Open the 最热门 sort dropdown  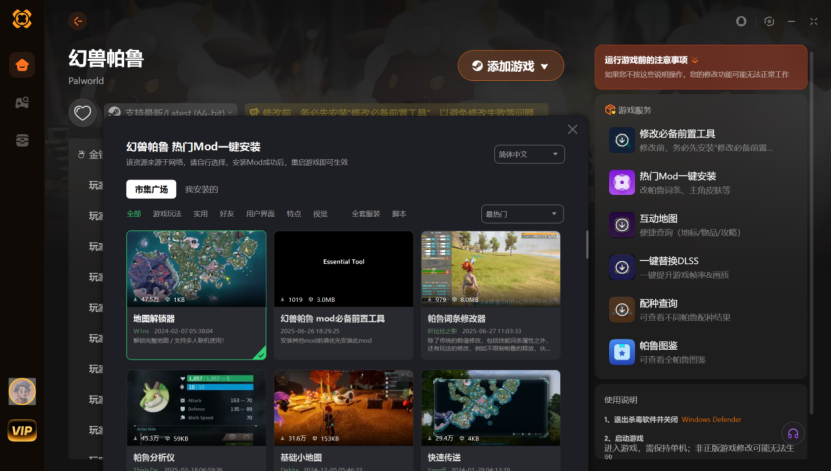click(522, 214)
